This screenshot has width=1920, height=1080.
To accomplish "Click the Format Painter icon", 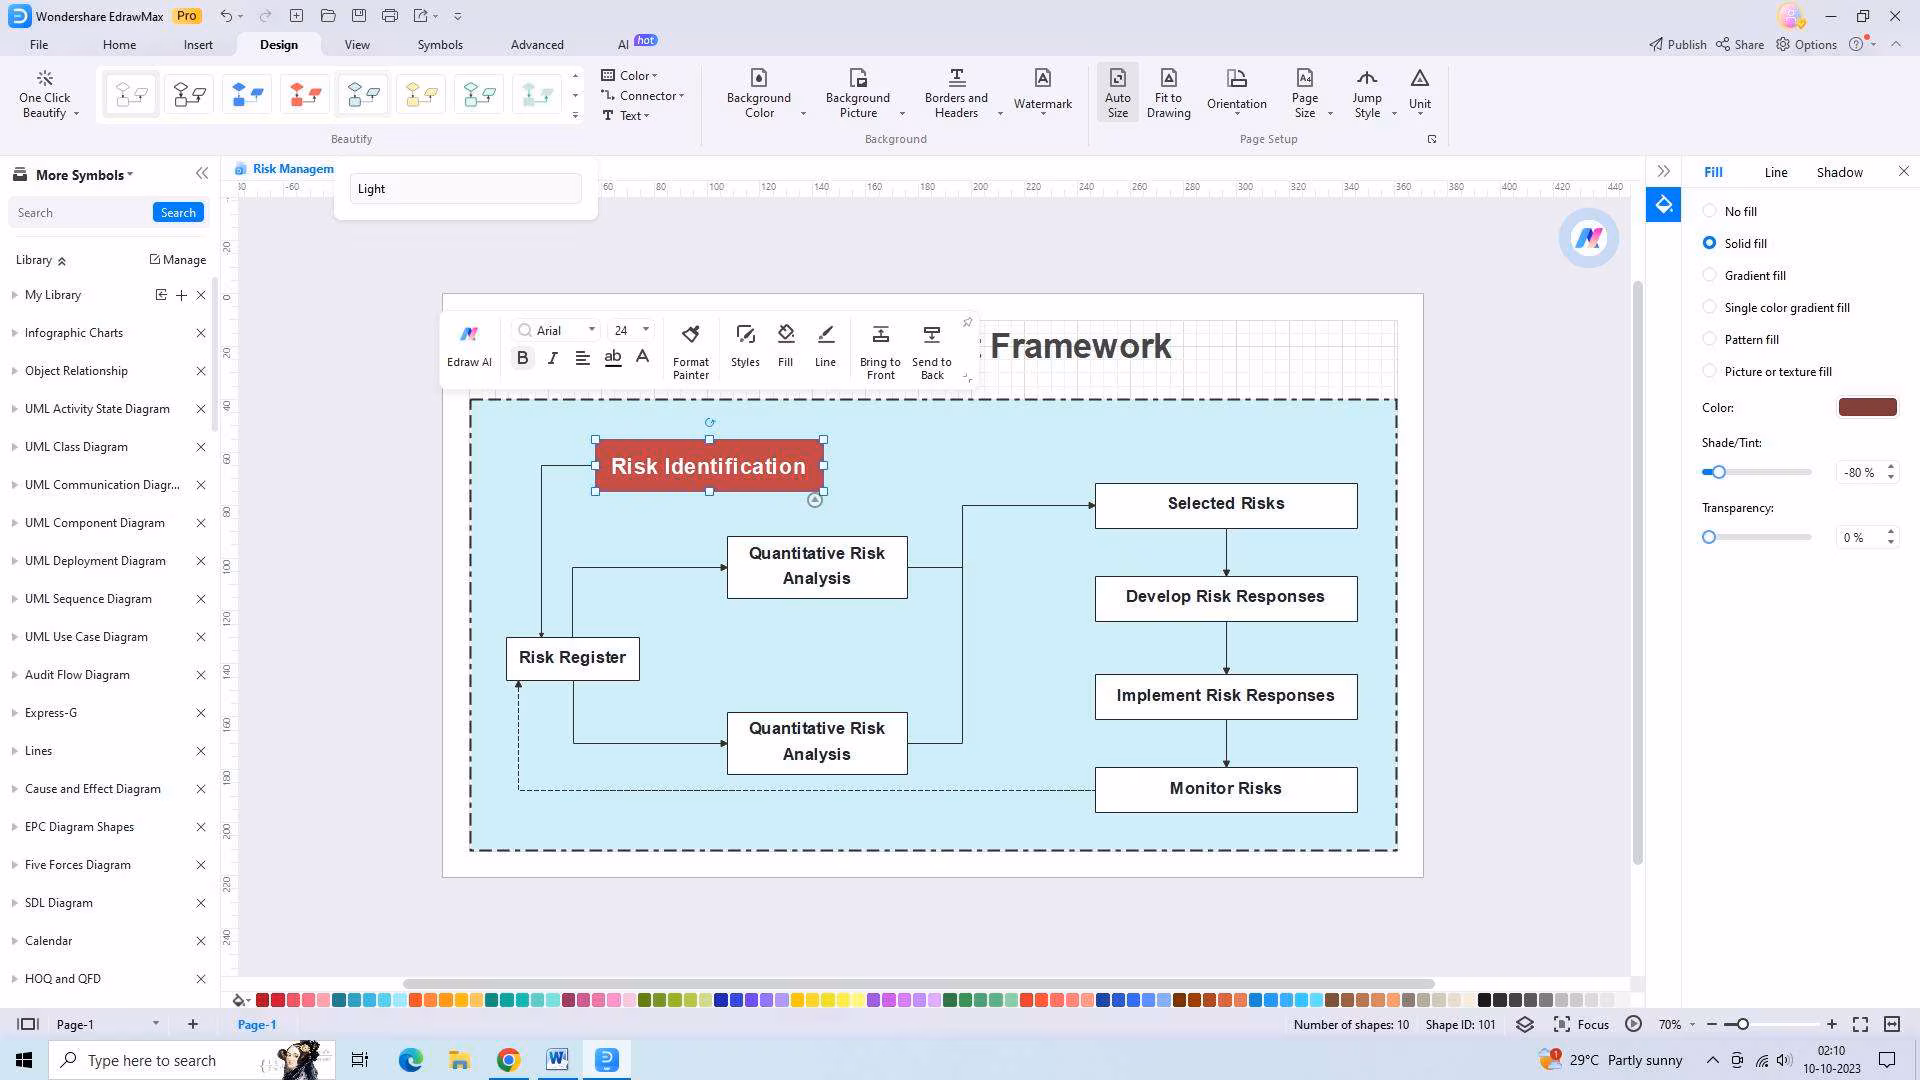I will (x=690, y=335).
